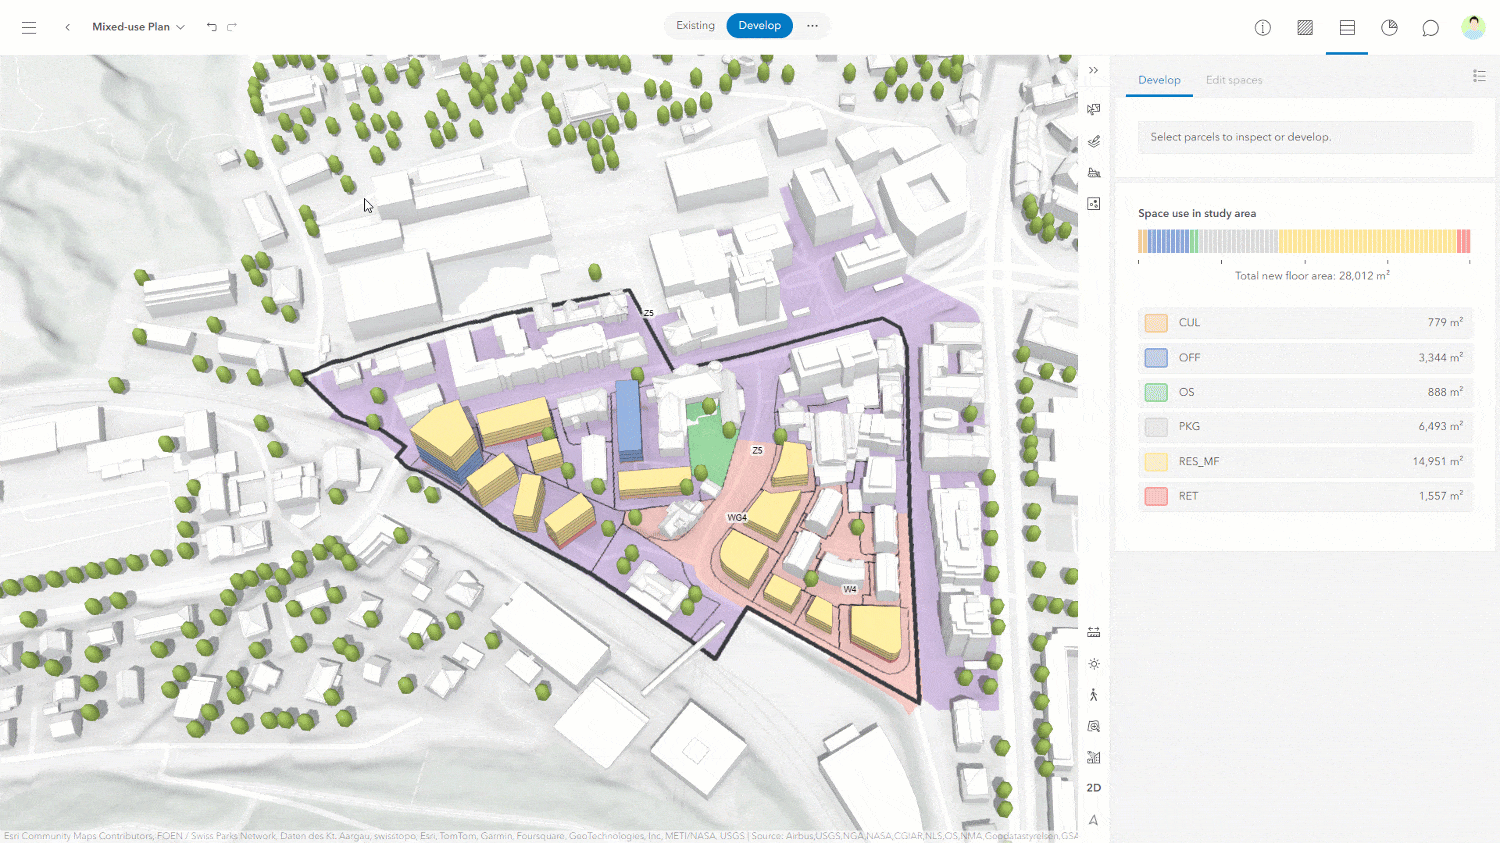Switch the plan view to Existing
This screenshot has height=843, width=1500.
coord(695,25)
